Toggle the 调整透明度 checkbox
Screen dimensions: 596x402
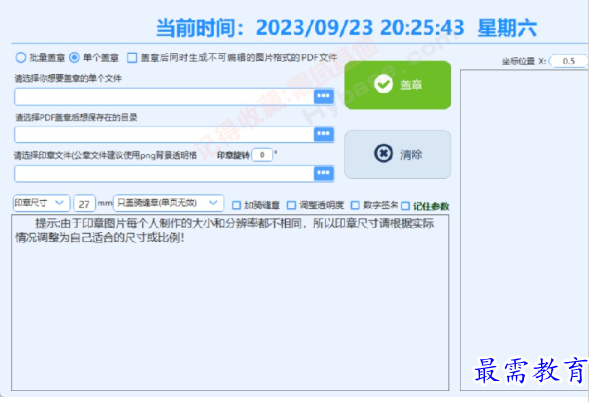(292, 206)
